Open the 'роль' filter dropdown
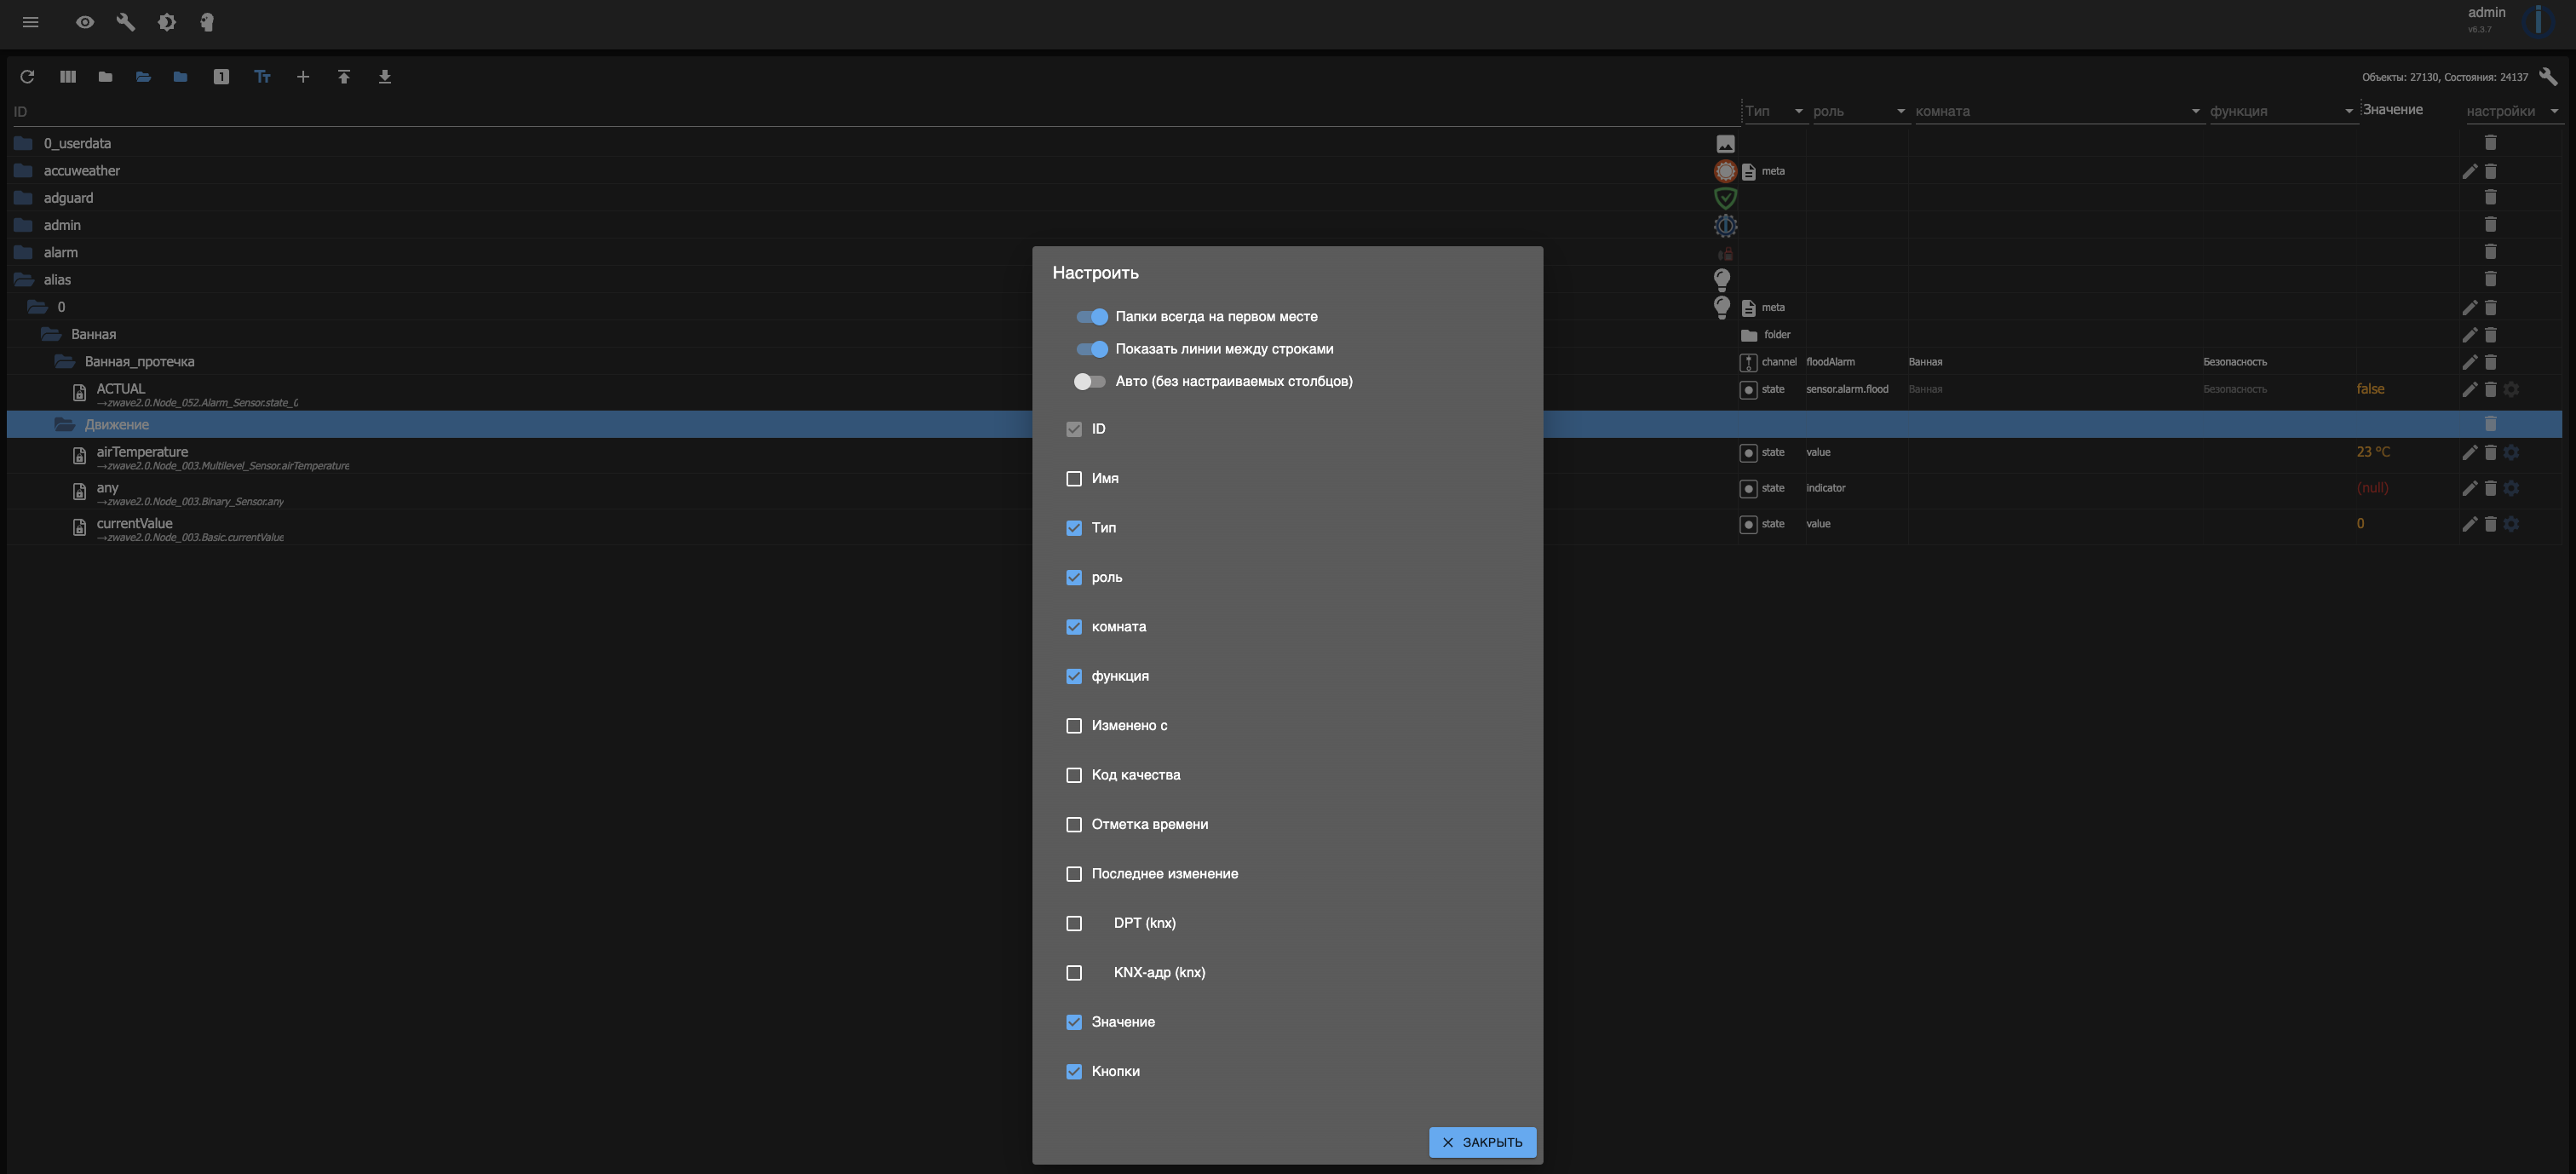The width and height of the screenshot is (2576, 1174). (x=1900, y=111)
